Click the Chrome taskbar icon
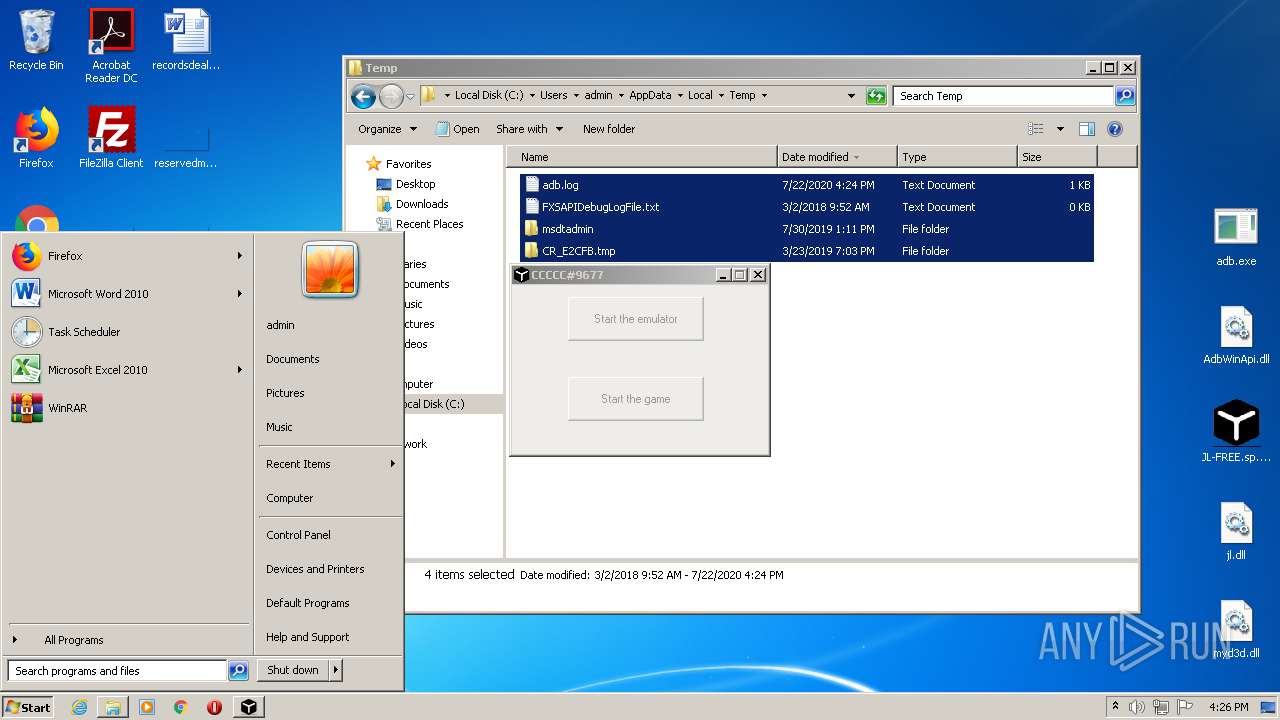Screen dimensions: 1280x720 pyautogui.click(x=180, y=707)
